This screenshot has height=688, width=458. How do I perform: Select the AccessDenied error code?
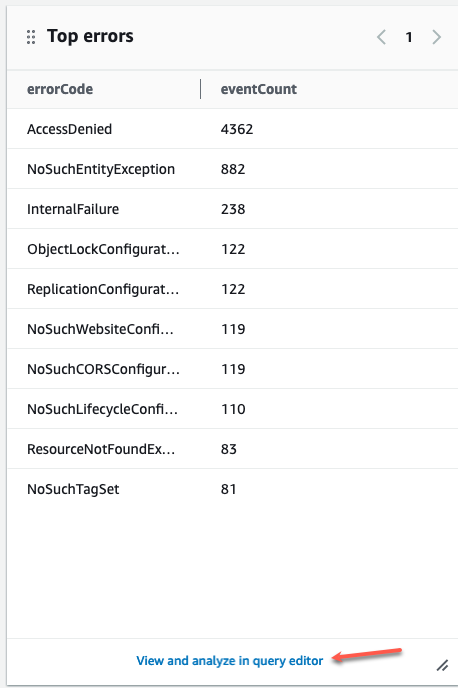(69, 129)
